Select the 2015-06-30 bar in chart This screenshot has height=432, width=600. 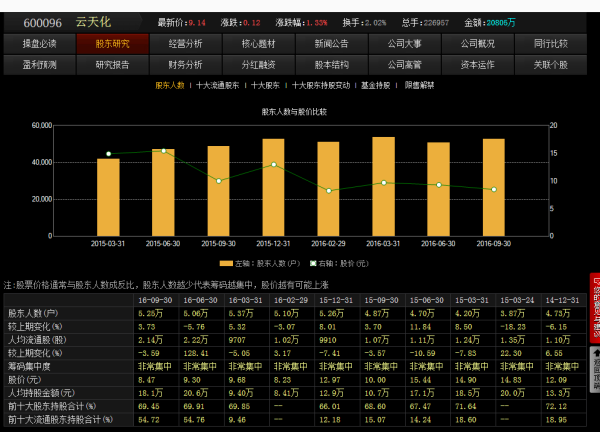click(x=163, y=192)
